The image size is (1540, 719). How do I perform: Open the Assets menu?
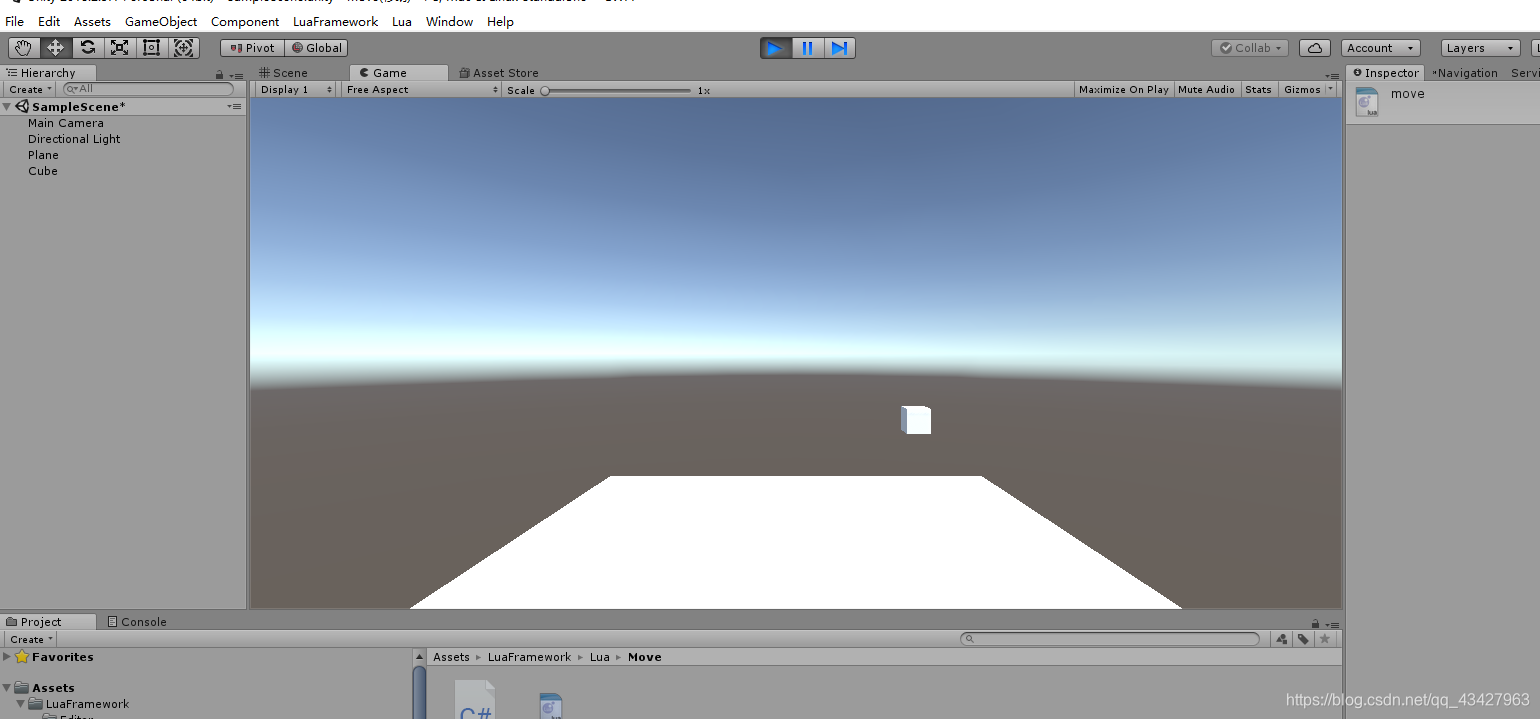(x=92, y=21)
